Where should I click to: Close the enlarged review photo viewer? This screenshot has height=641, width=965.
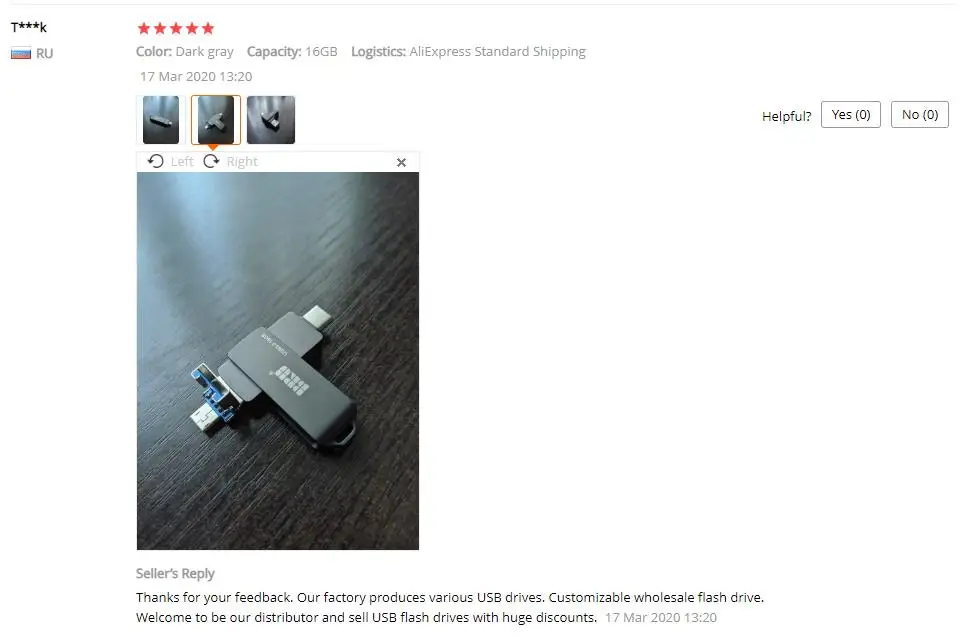[x=401, y=162]
